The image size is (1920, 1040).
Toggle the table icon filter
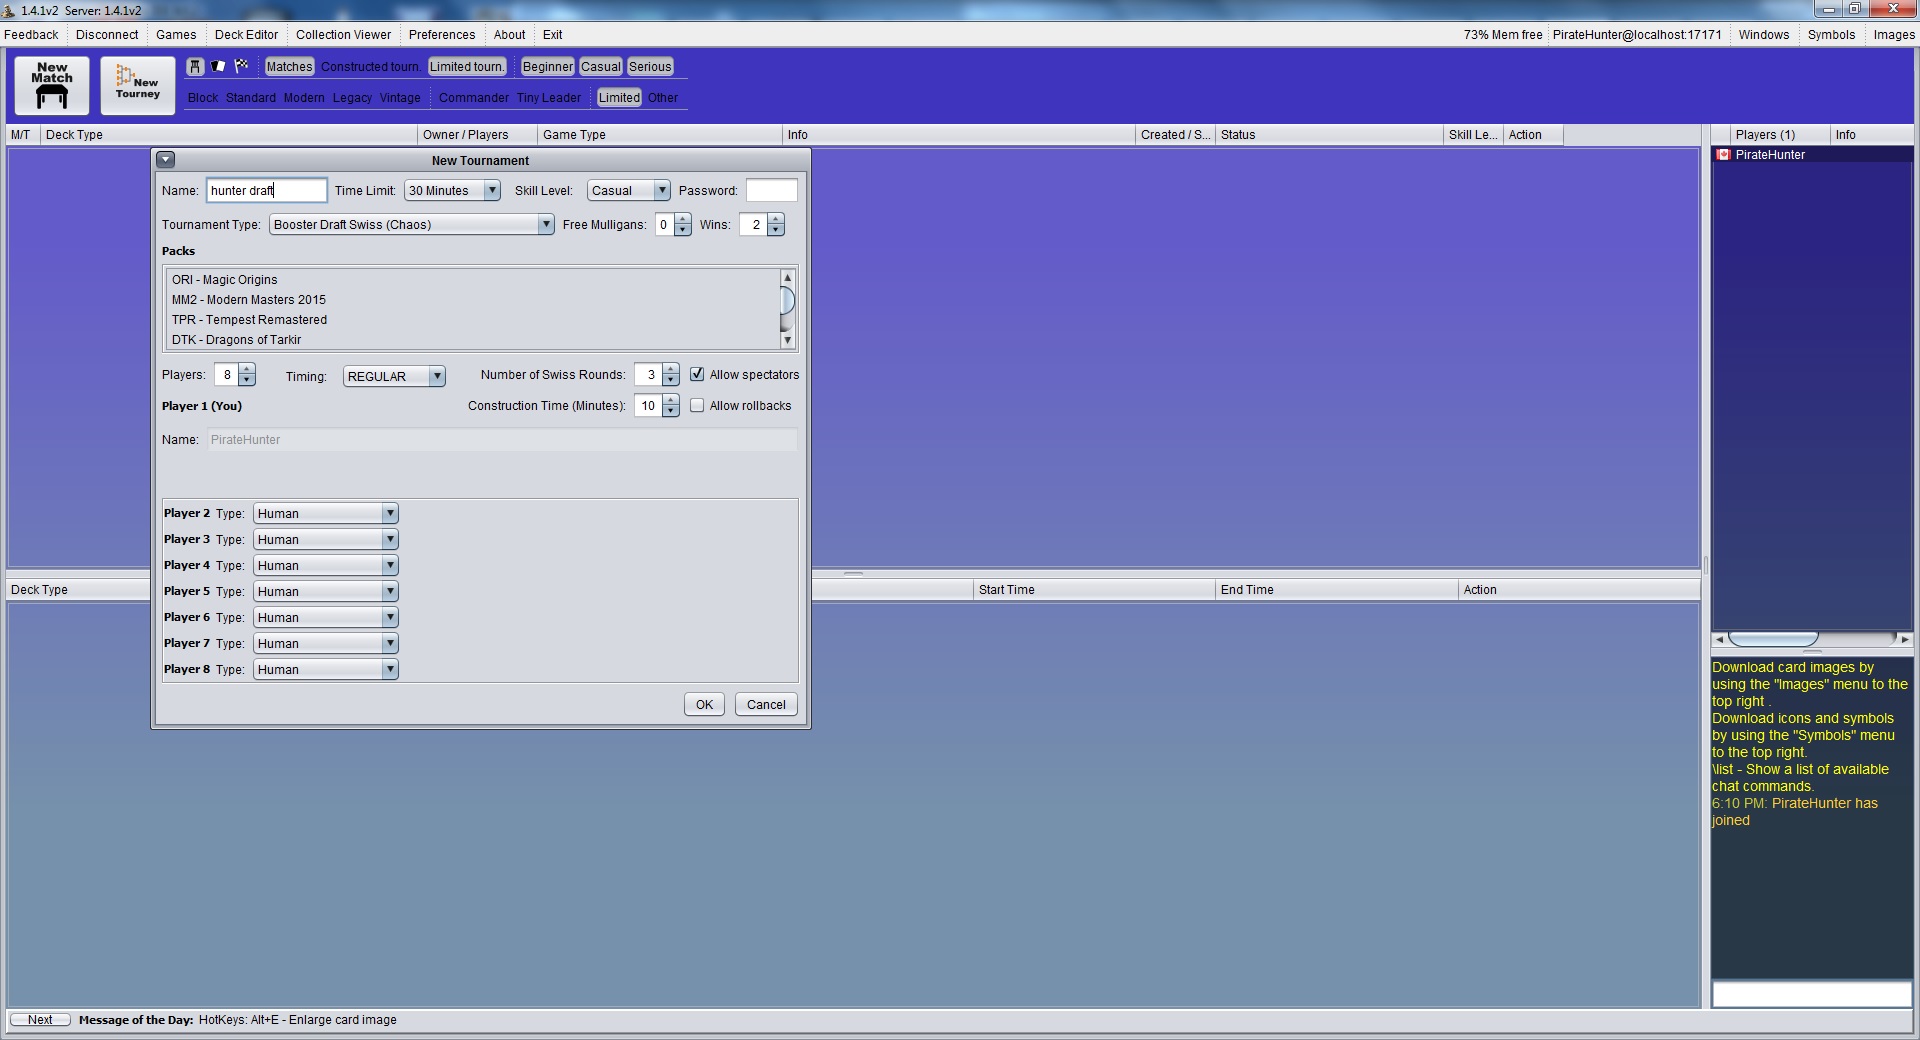tap(195, 67)
